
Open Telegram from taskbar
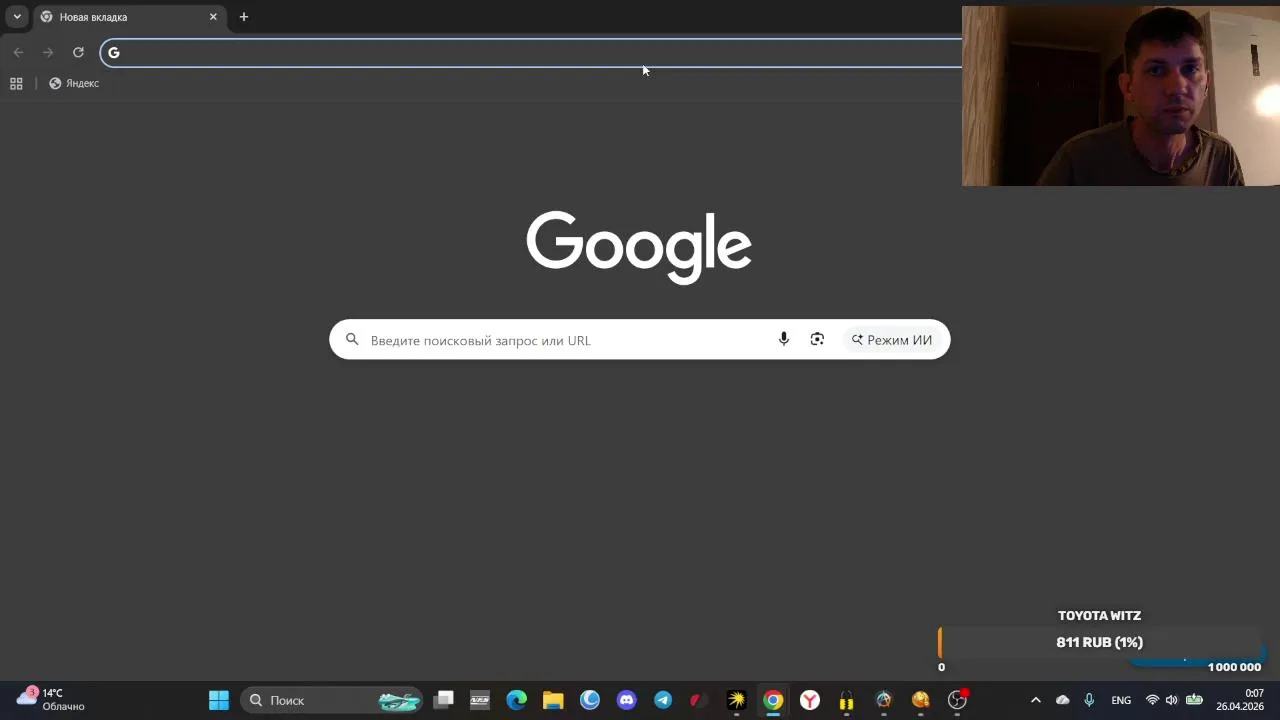[x=663, y=700]
